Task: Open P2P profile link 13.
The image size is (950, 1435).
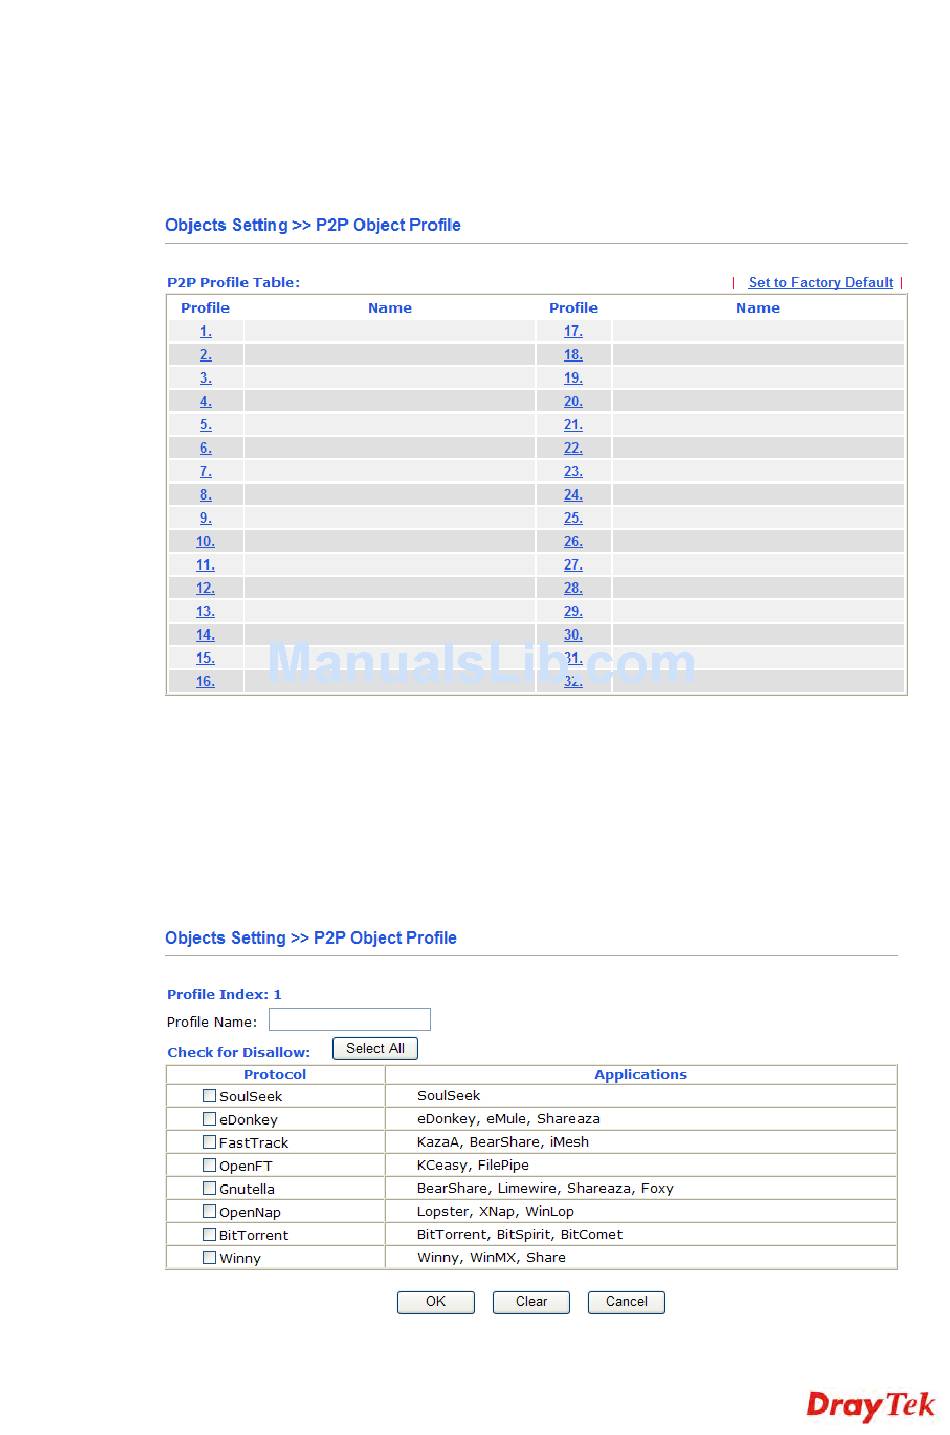Action: click(205, 611)
